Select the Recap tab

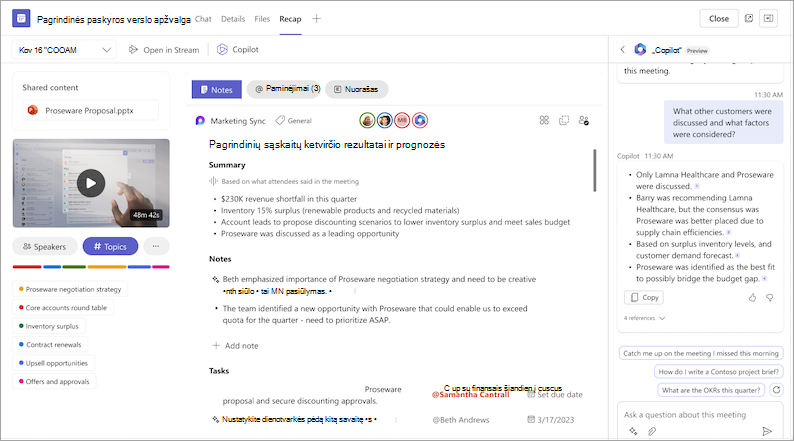[290, 19]
